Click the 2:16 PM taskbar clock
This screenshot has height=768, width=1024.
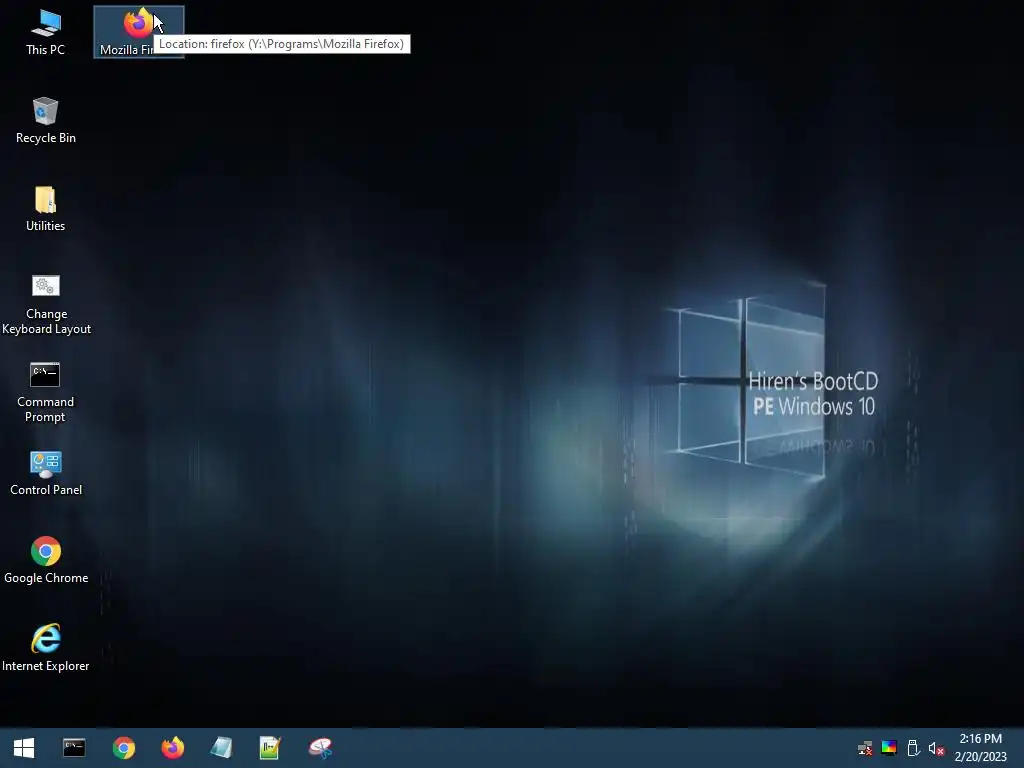pyautogui.click(x=980, y=739)
